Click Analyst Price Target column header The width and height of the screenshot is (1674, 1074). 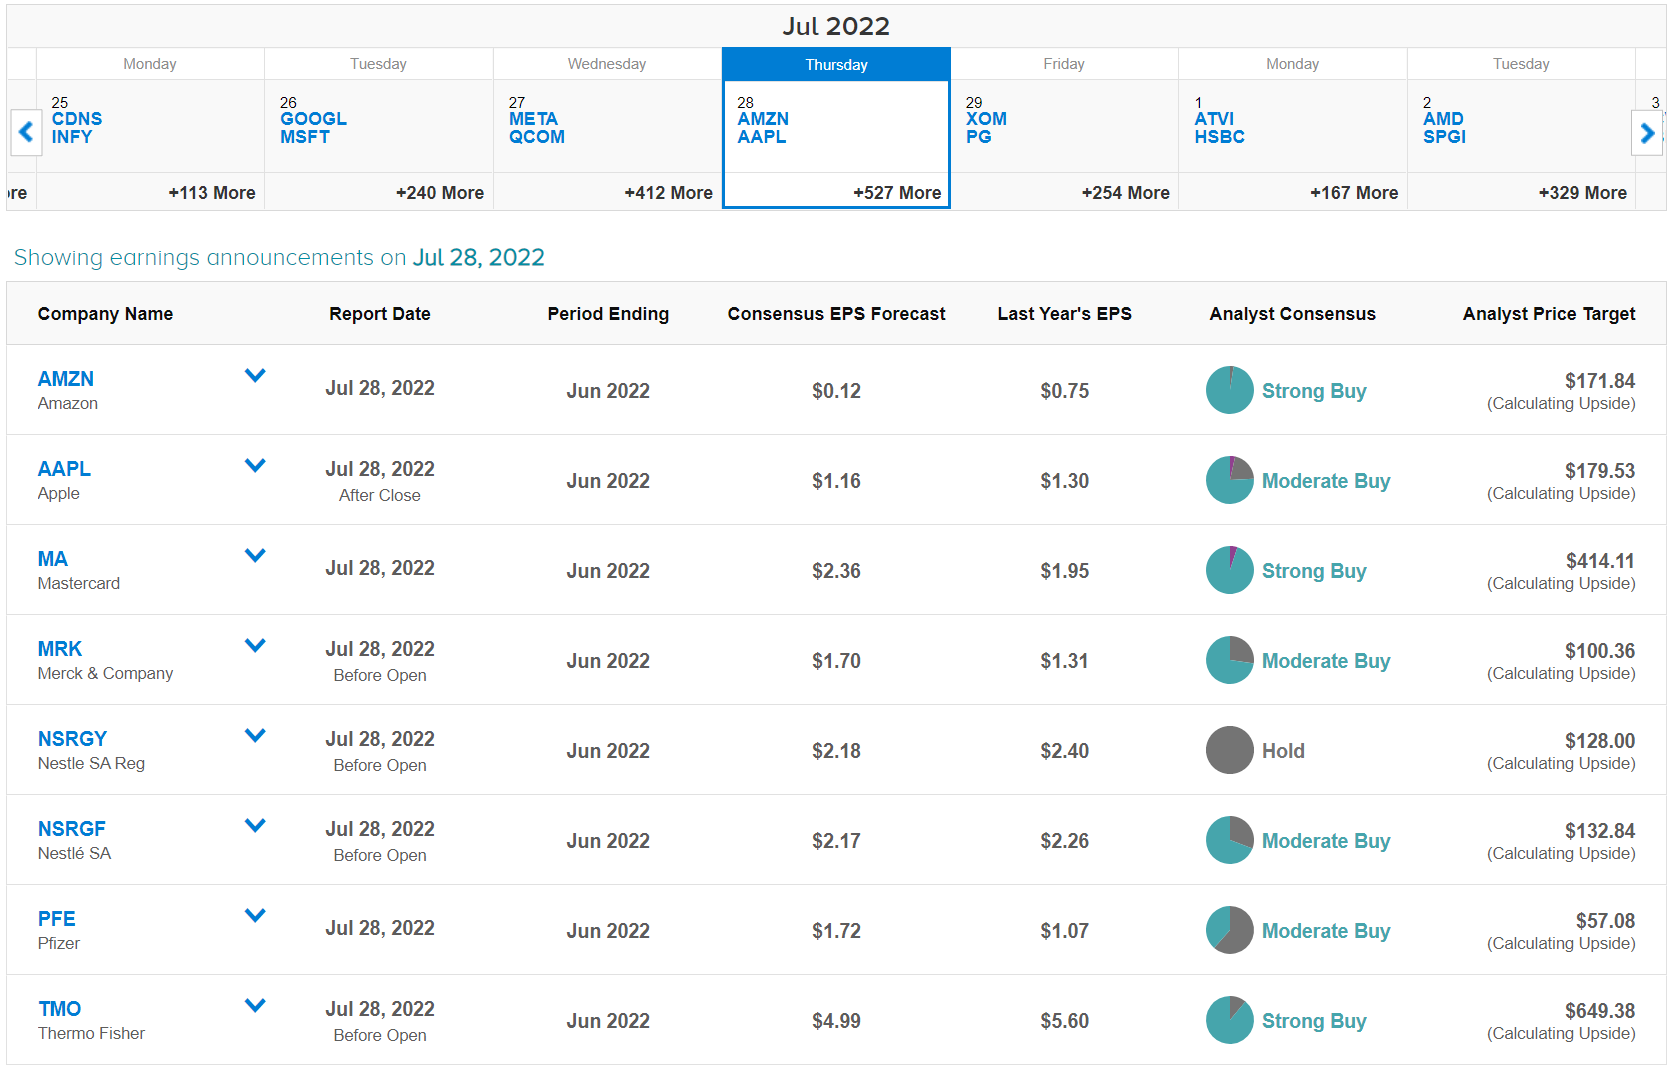pos(1549,314)
